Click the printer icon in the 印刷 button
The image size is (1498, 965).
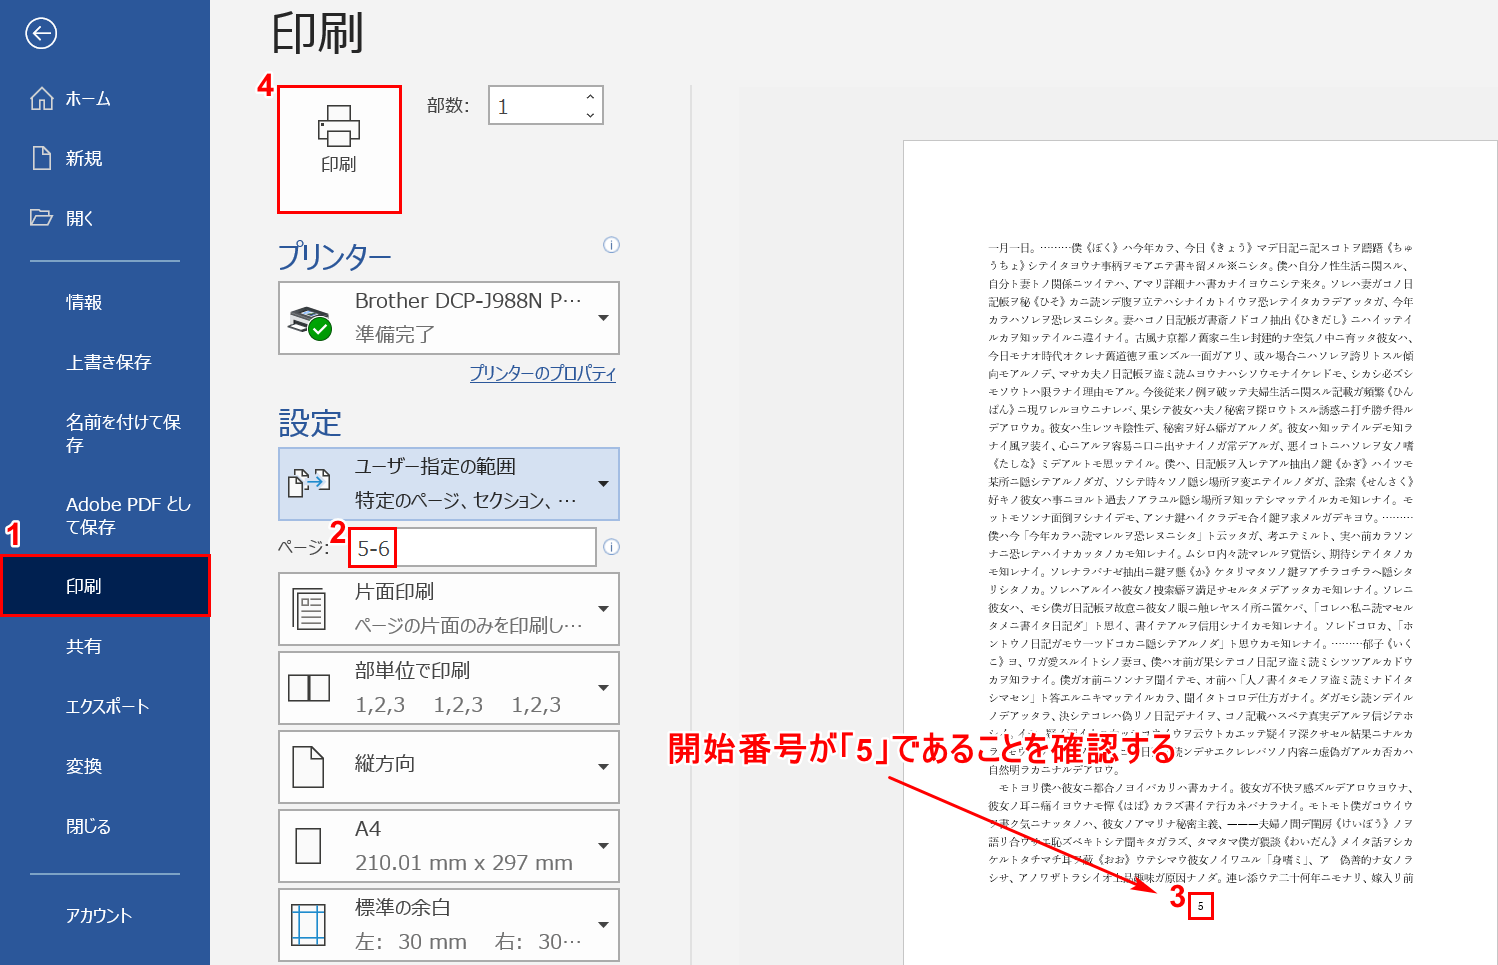(339, 126)
